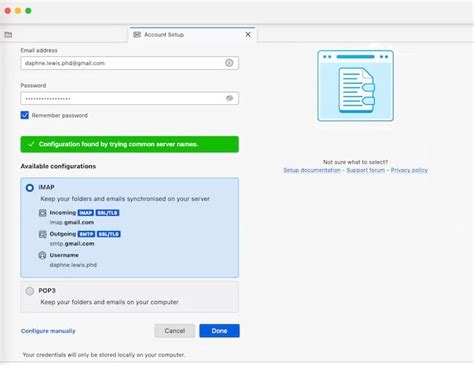Click the yellow minimize window button
Screen dimensions: 474x365
18,11
